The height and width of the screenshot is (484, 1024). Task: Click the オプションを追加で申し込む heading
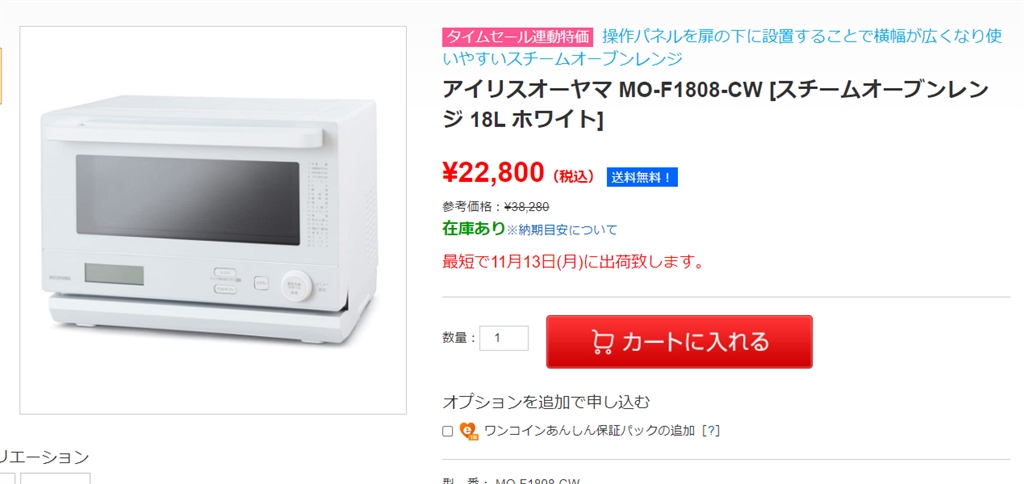pyautogui.click(x=546, y=402)
